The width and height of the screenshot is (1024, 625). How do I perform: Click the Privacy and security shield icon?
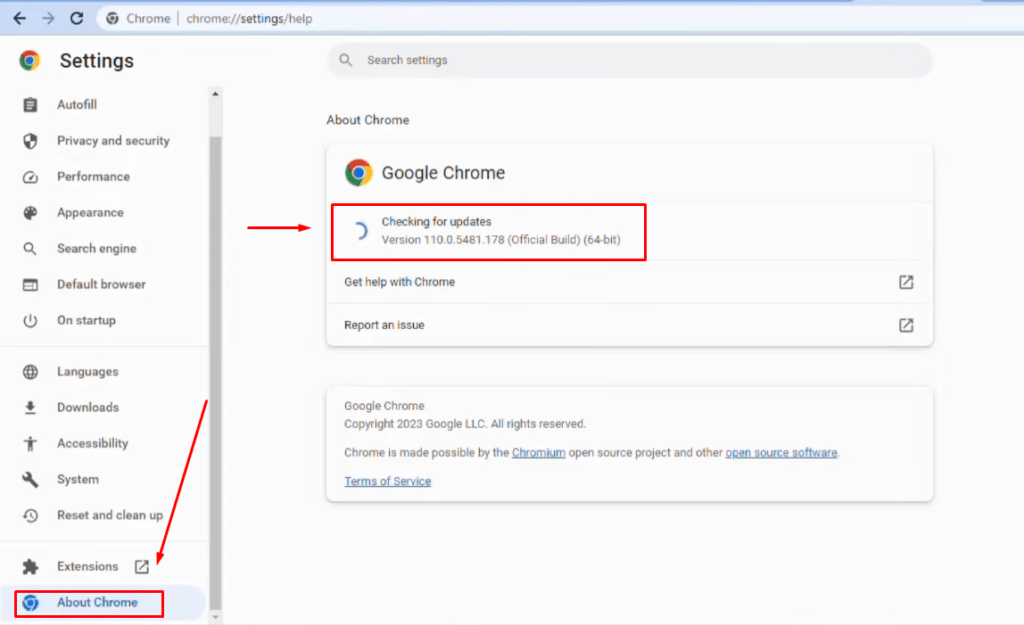click(x=30, y=140)
